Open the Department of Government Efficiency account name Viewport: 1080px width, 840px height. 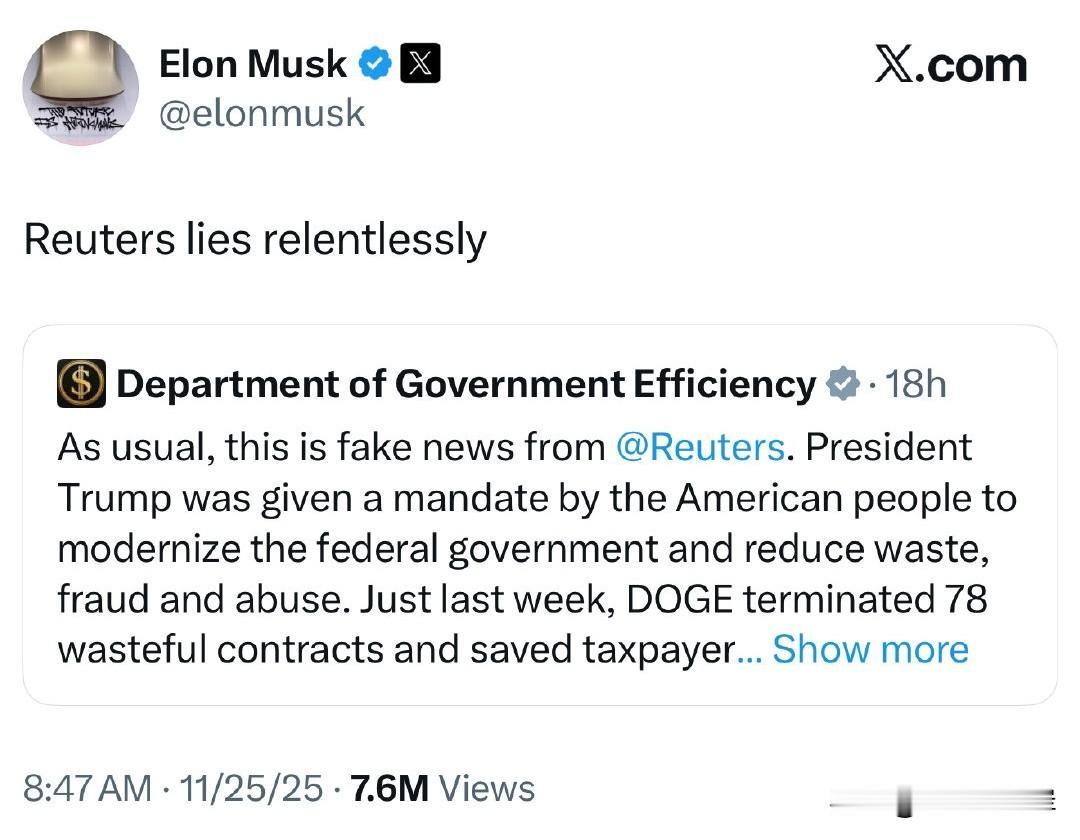tap(466, 384)
